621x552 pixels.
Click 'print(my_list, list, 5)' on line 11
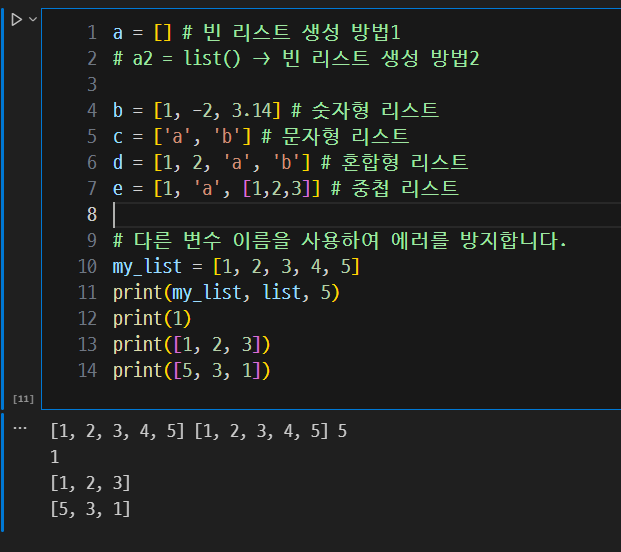[x=226, y=293]
